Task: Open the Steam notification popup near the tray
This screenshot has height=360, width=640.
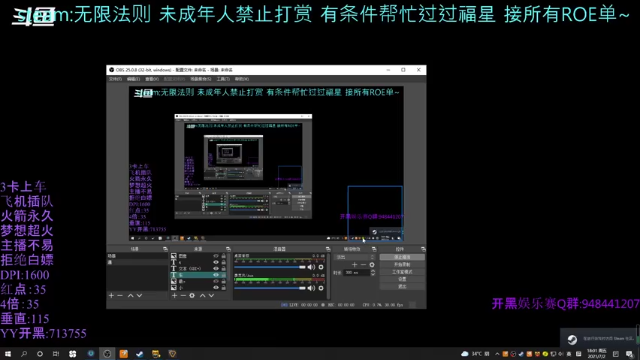Action: point(598,338)
